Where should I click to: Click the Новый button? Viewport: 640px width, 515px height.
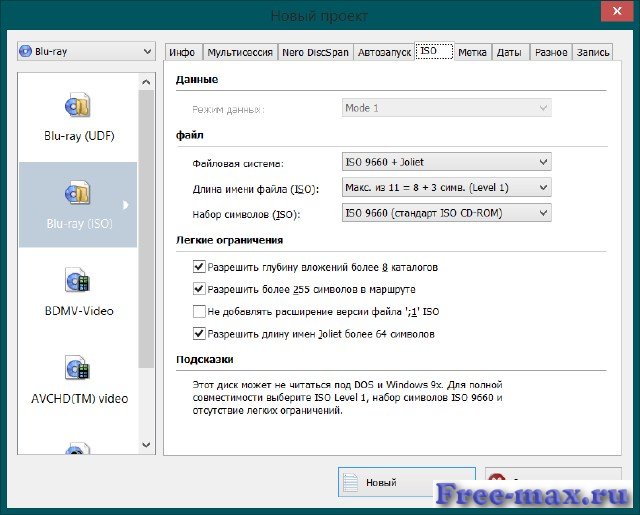pyautogui.click(x=407, y=482)
